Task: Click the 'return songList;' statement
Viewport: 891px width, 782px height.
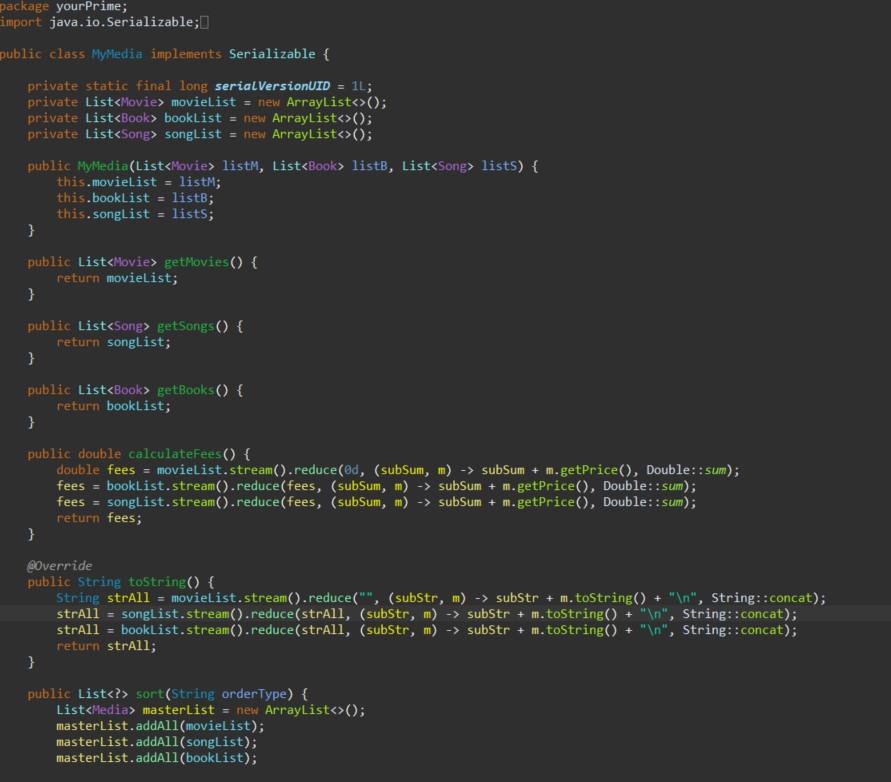Action: 113,342
